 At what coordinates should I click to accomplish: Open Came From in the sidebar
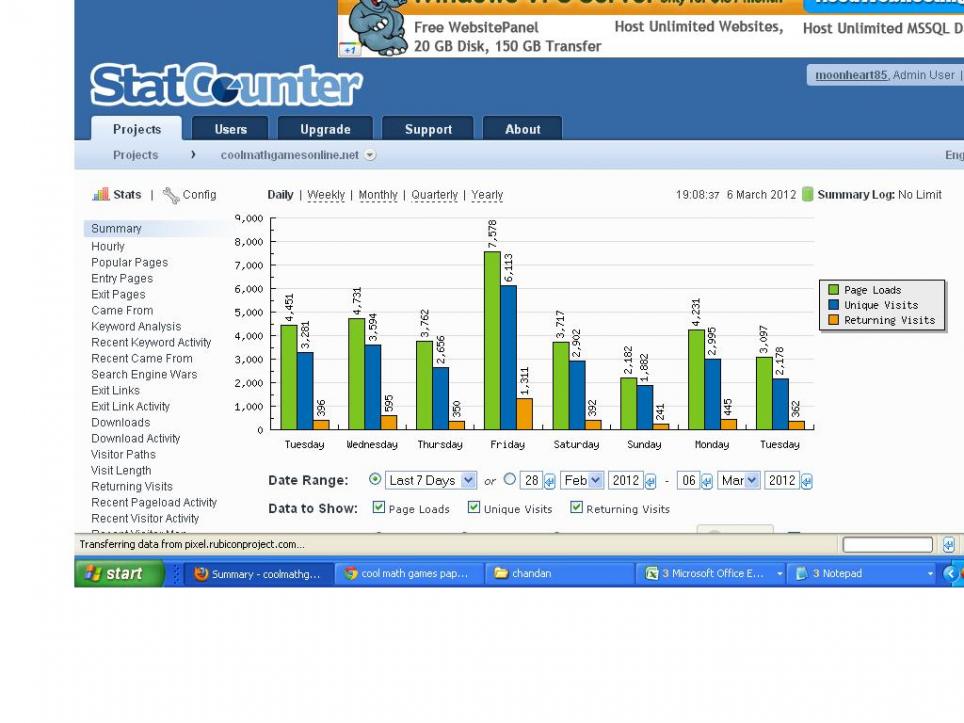pos(122,310)
